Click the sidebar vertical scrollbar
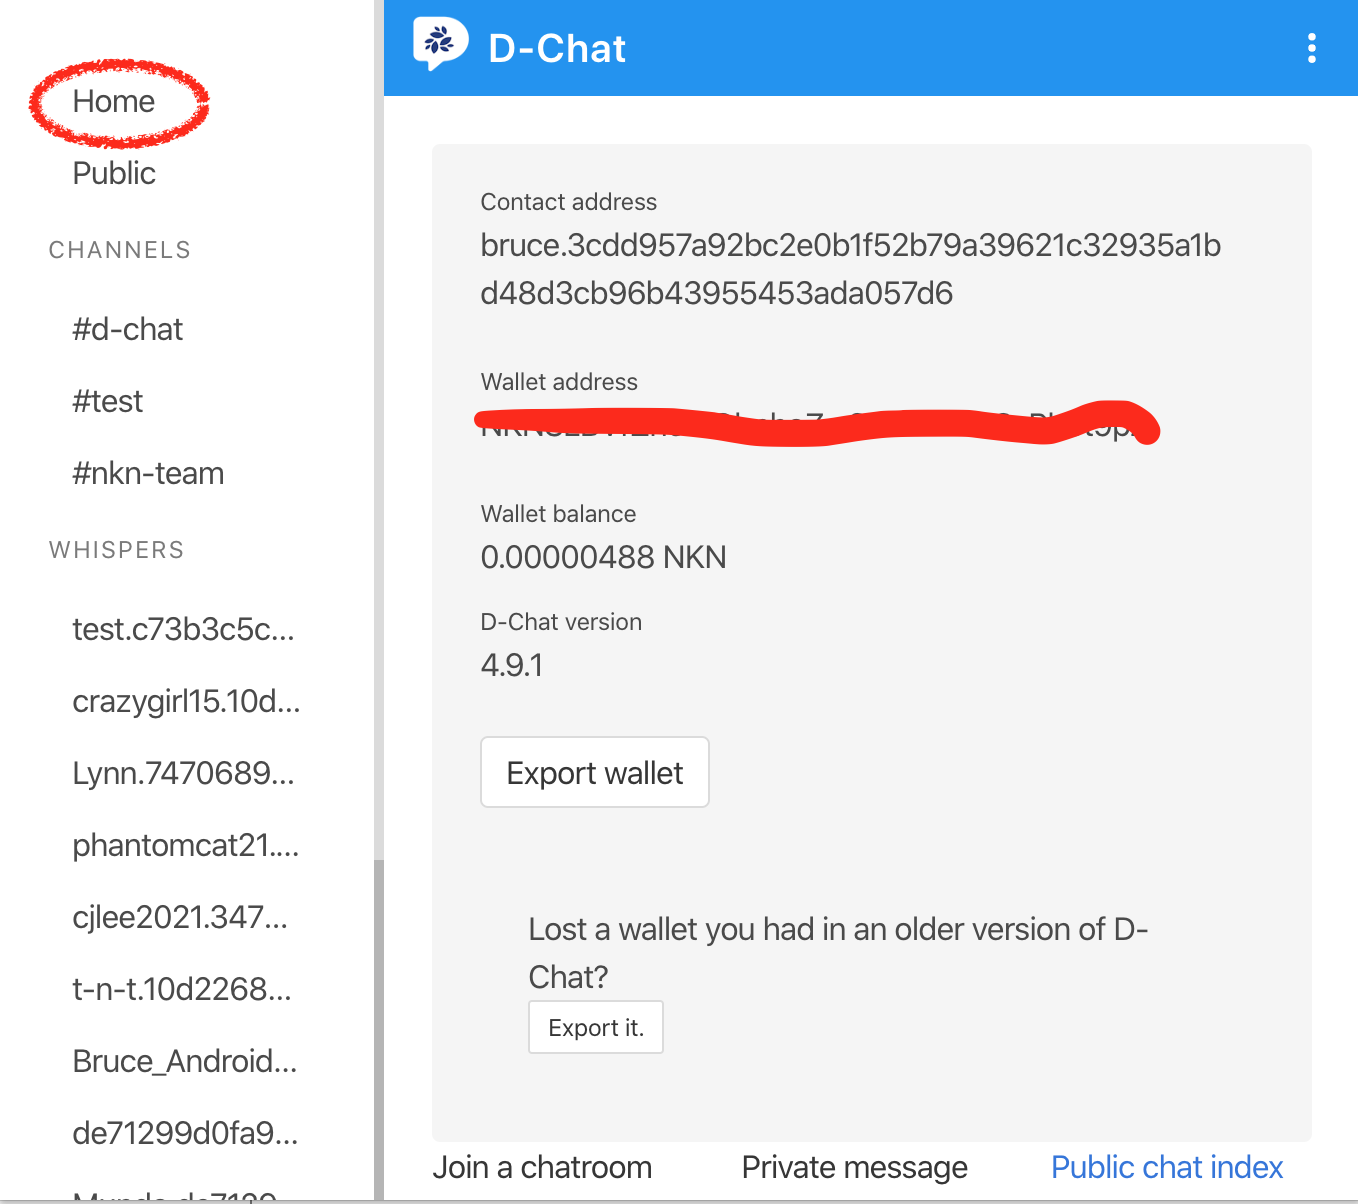Viewport: 1358px width, 1204px height. 379,1030
